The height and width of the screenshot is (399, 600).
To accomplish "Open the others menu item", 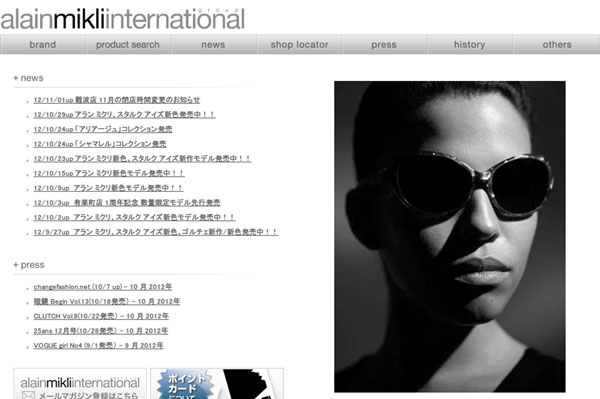I will pyautogui.click(x=557, y=44).
